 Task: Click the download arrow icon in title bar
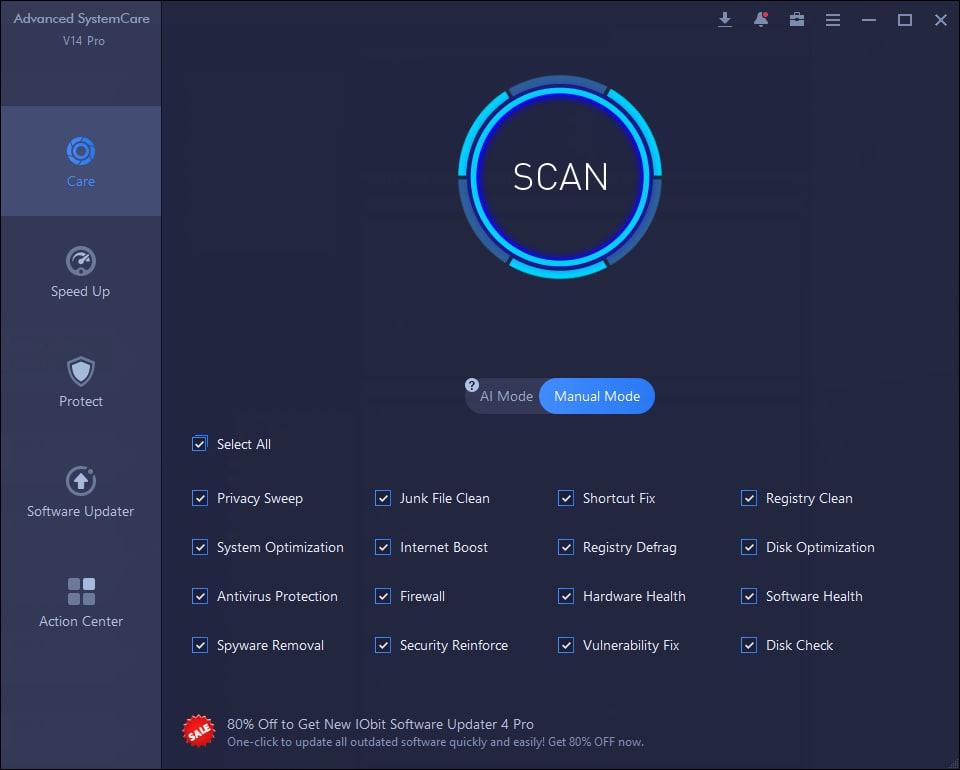click(x=725, y=20)
